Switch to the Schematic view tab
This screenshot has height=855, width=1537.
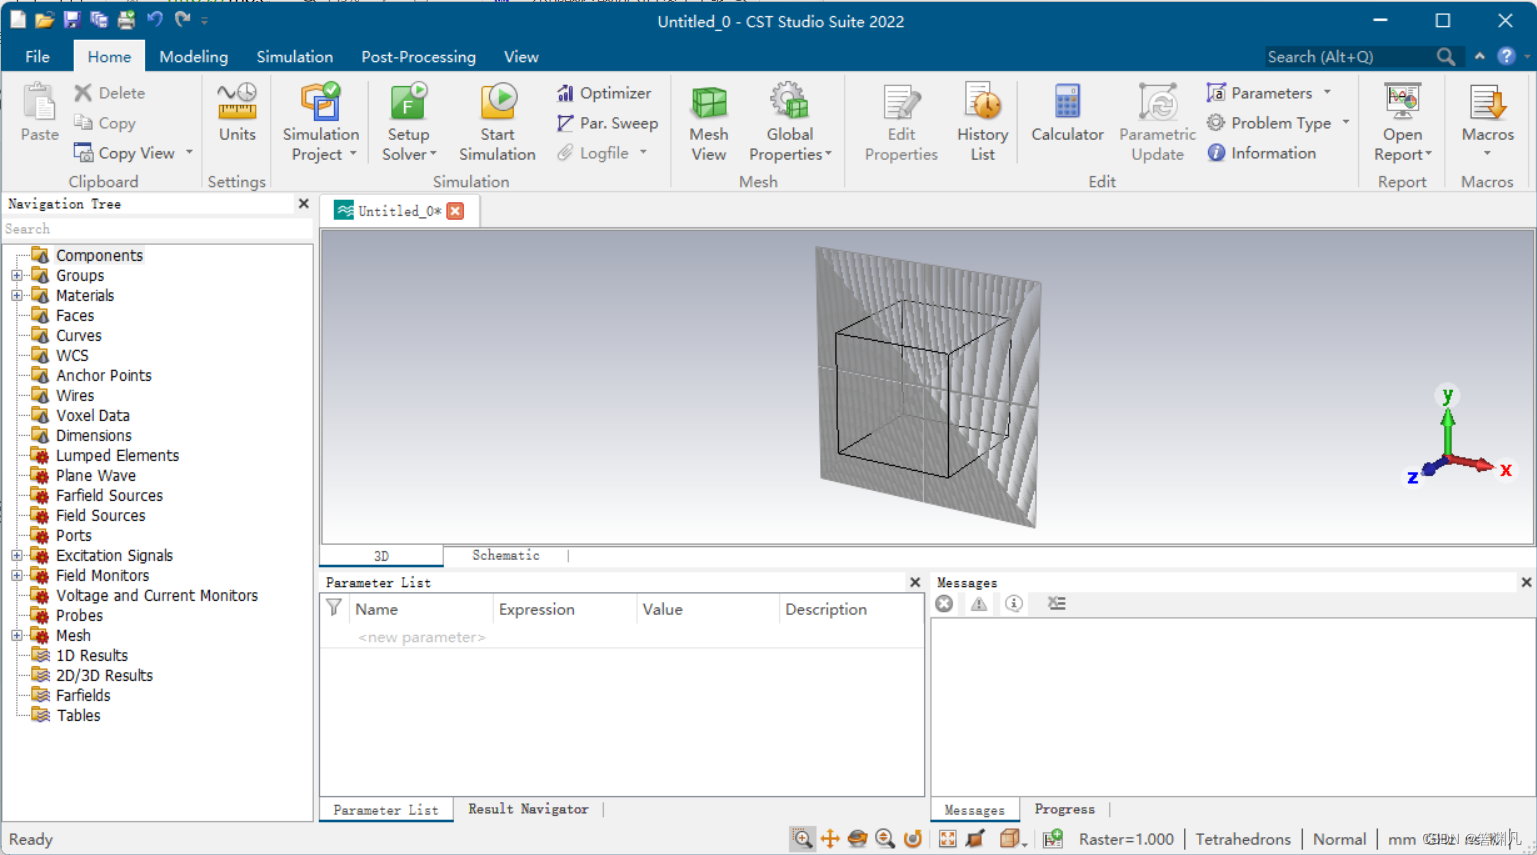[x=505, y=555]
